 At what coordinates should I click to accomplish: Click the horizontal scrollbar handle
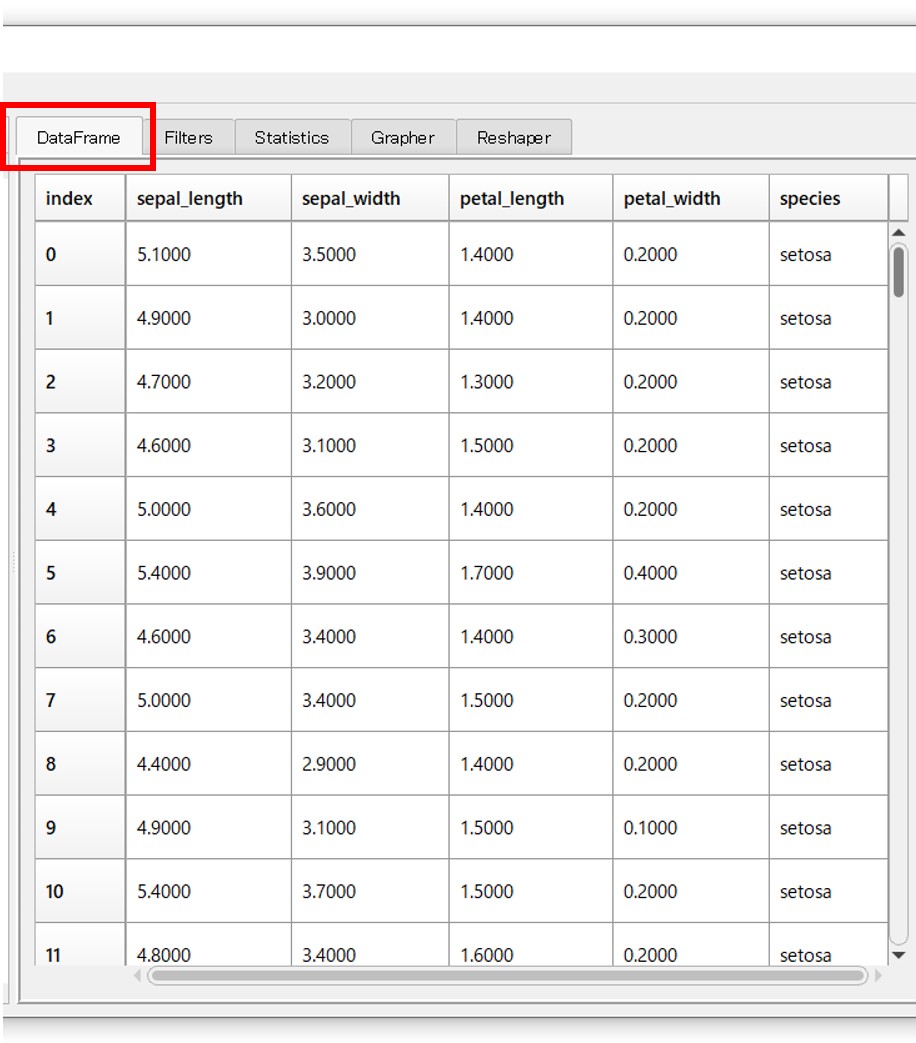507,975
